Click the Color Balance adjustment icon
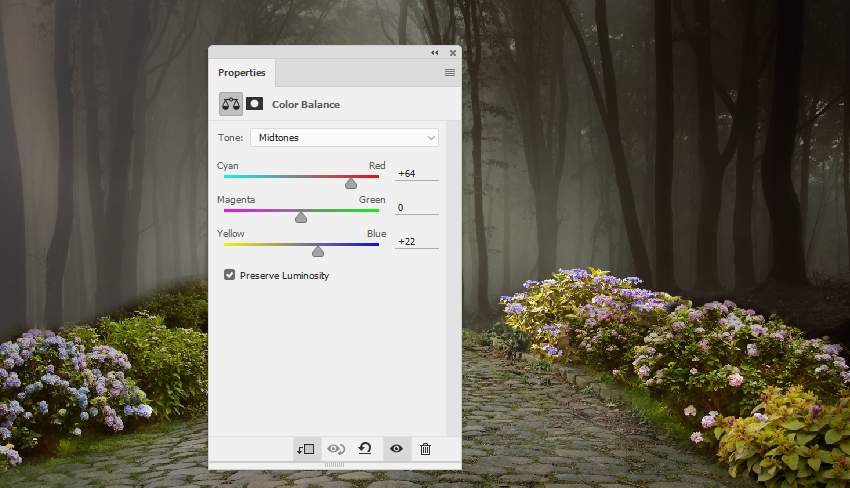The width and height of the screenshot is (850, 488). pos(231,104)
